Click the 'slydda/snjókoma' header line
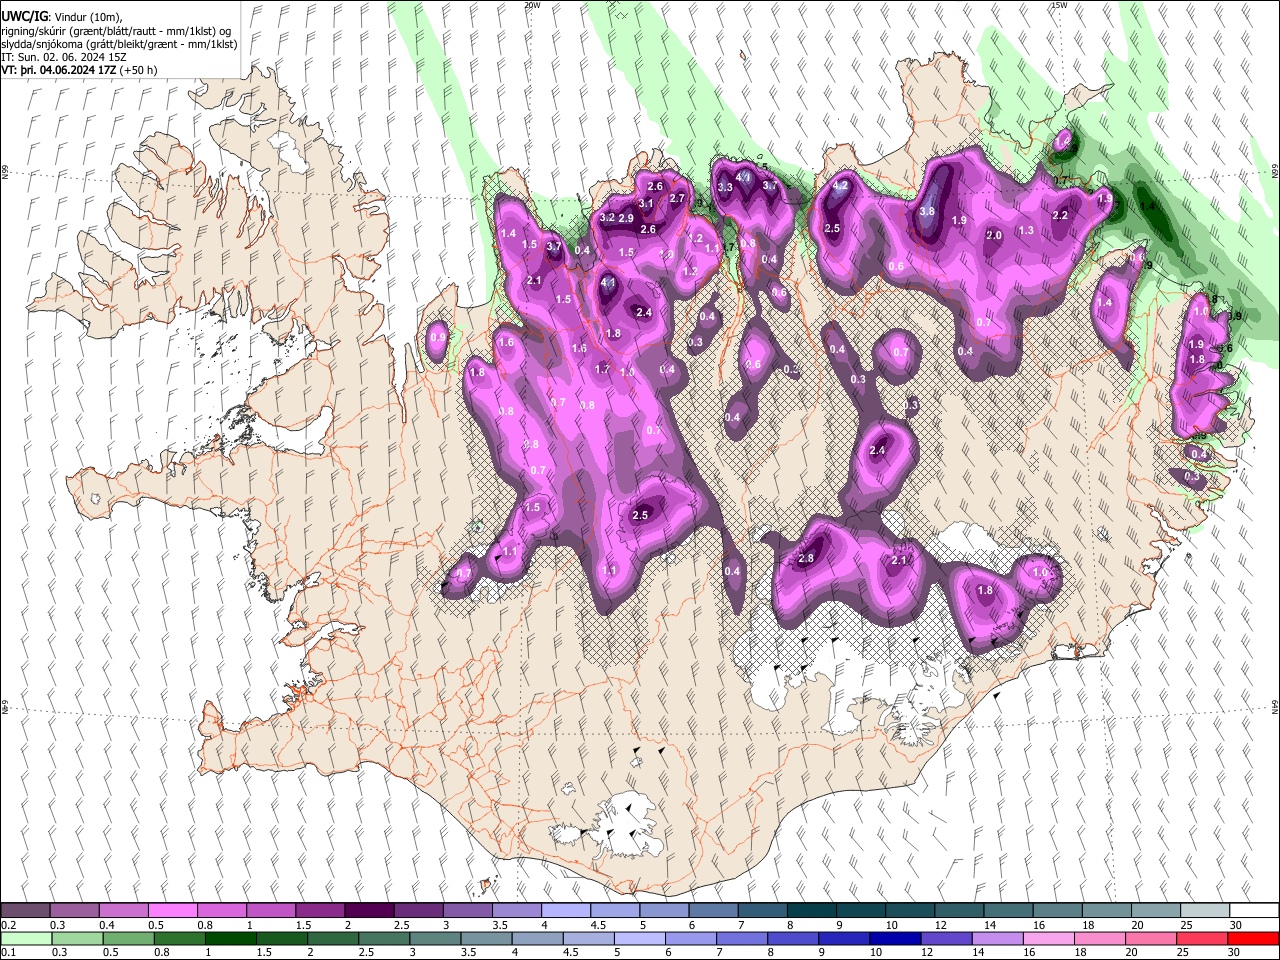This screenshot has width=1280, height=960. 119,44
